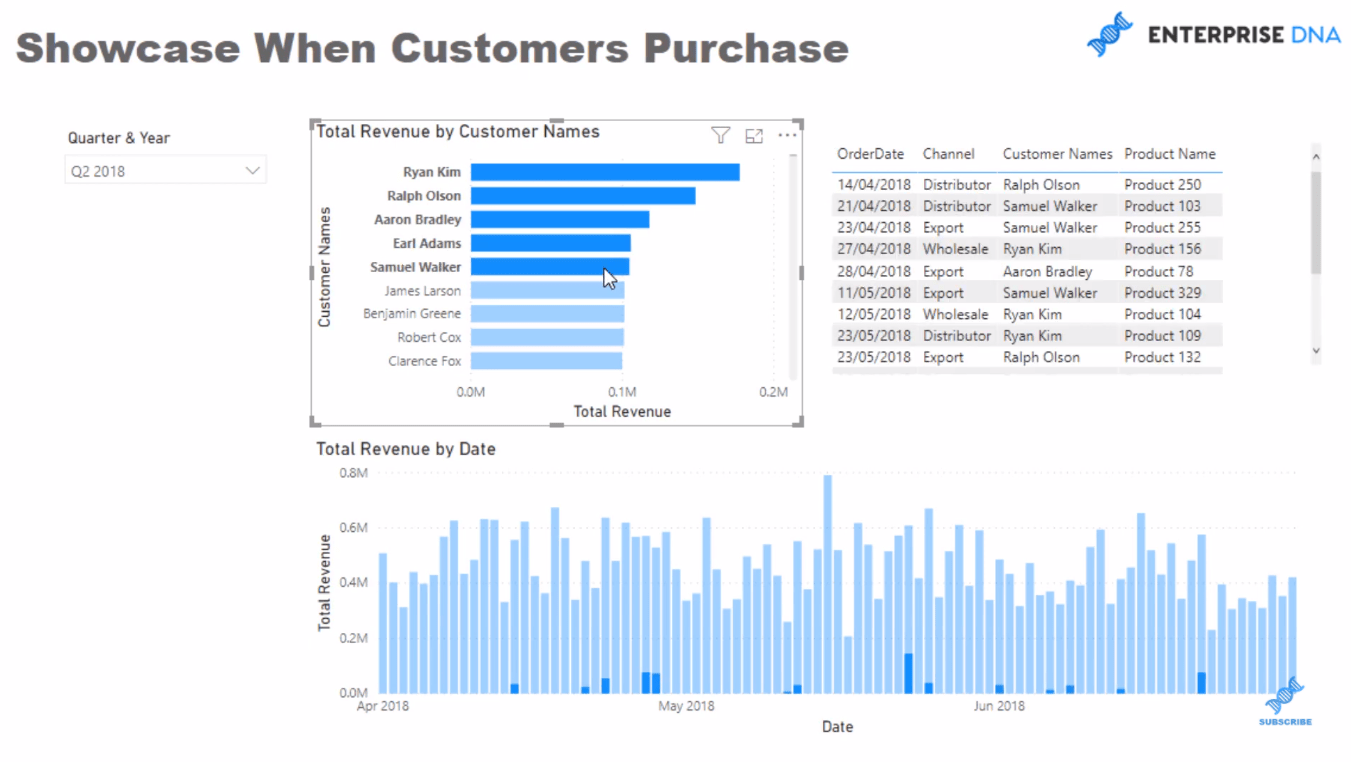The height and width of the screenshot is (762, 1351).
Task: Click the 11/05/2018 order date cell
Action: pyautogui.click(x=874, y=293)
